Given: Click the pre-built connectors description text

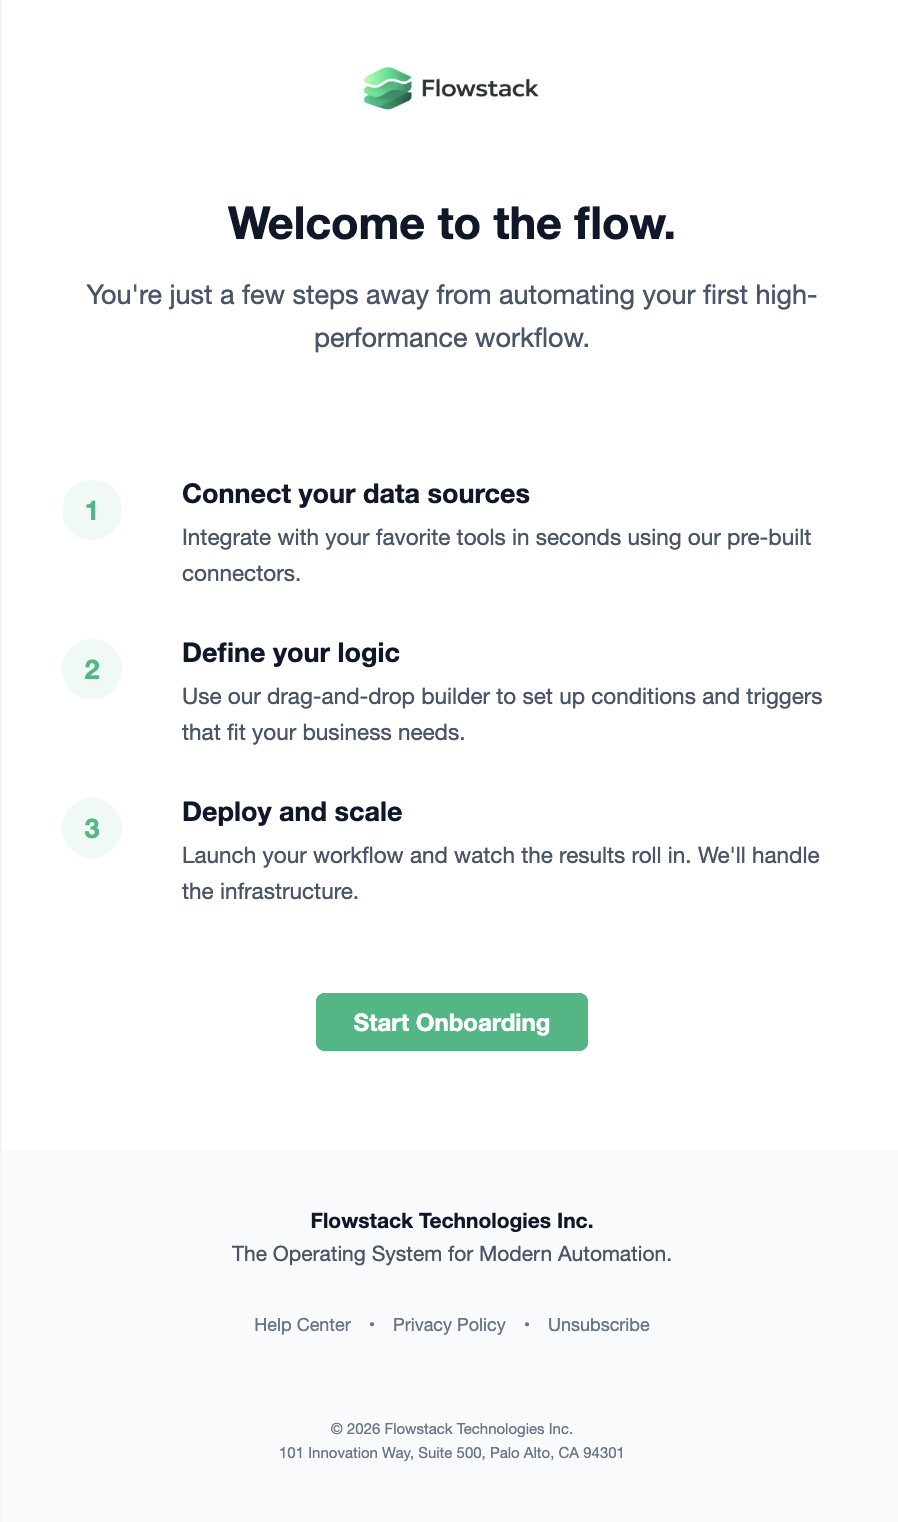Looking at the screenshot, I should pyautogui.click(x=497, y=555).
